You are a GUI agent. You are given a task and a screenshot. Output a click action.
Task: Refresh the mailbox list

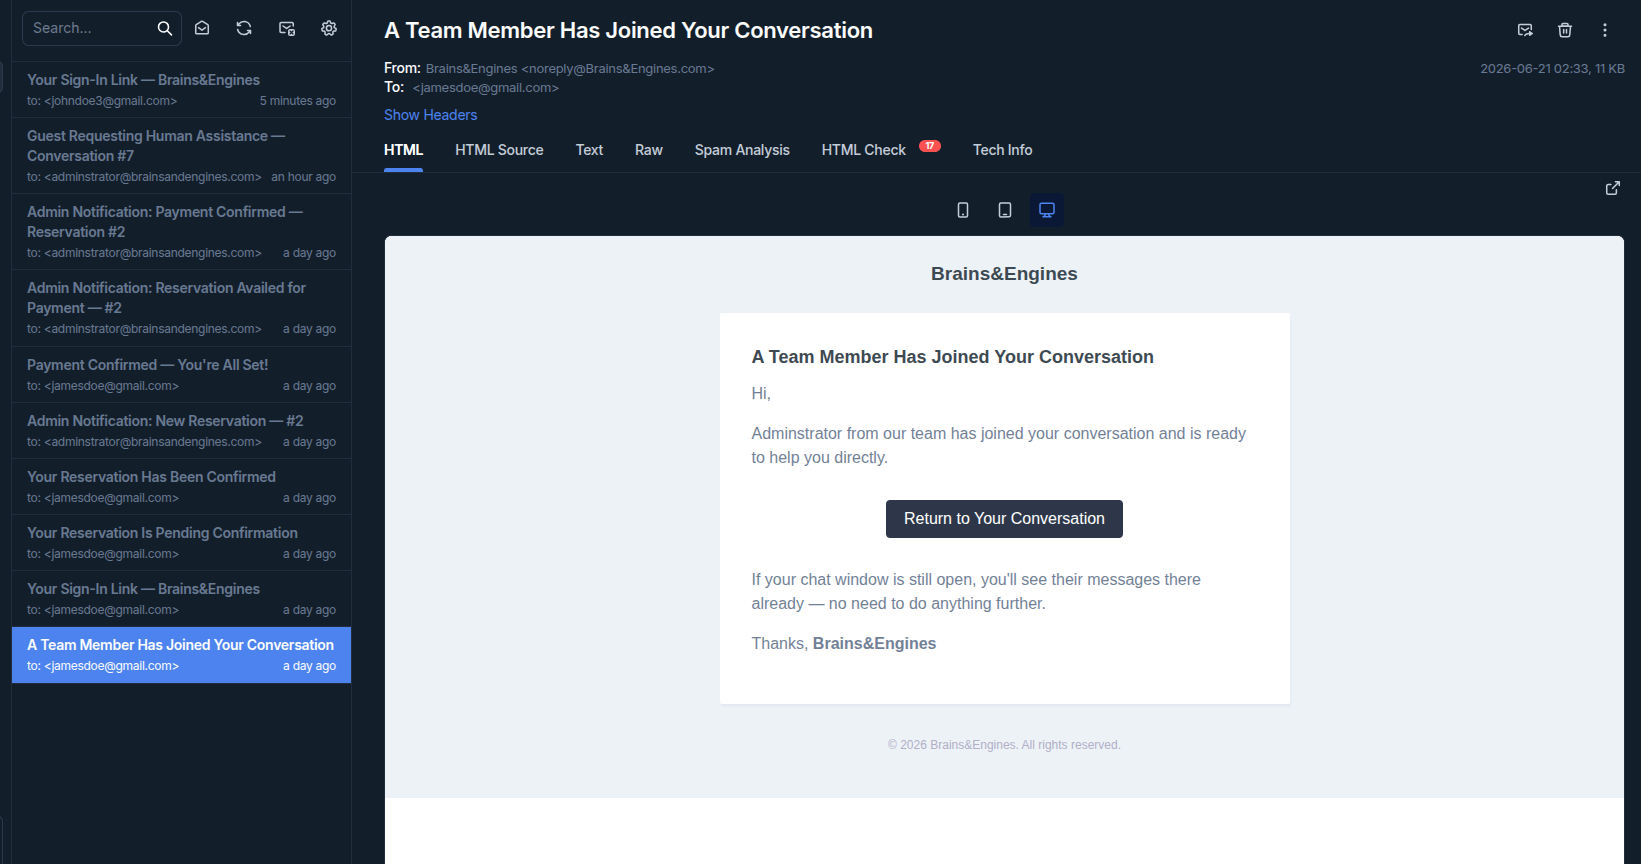(x=244, y=28)
